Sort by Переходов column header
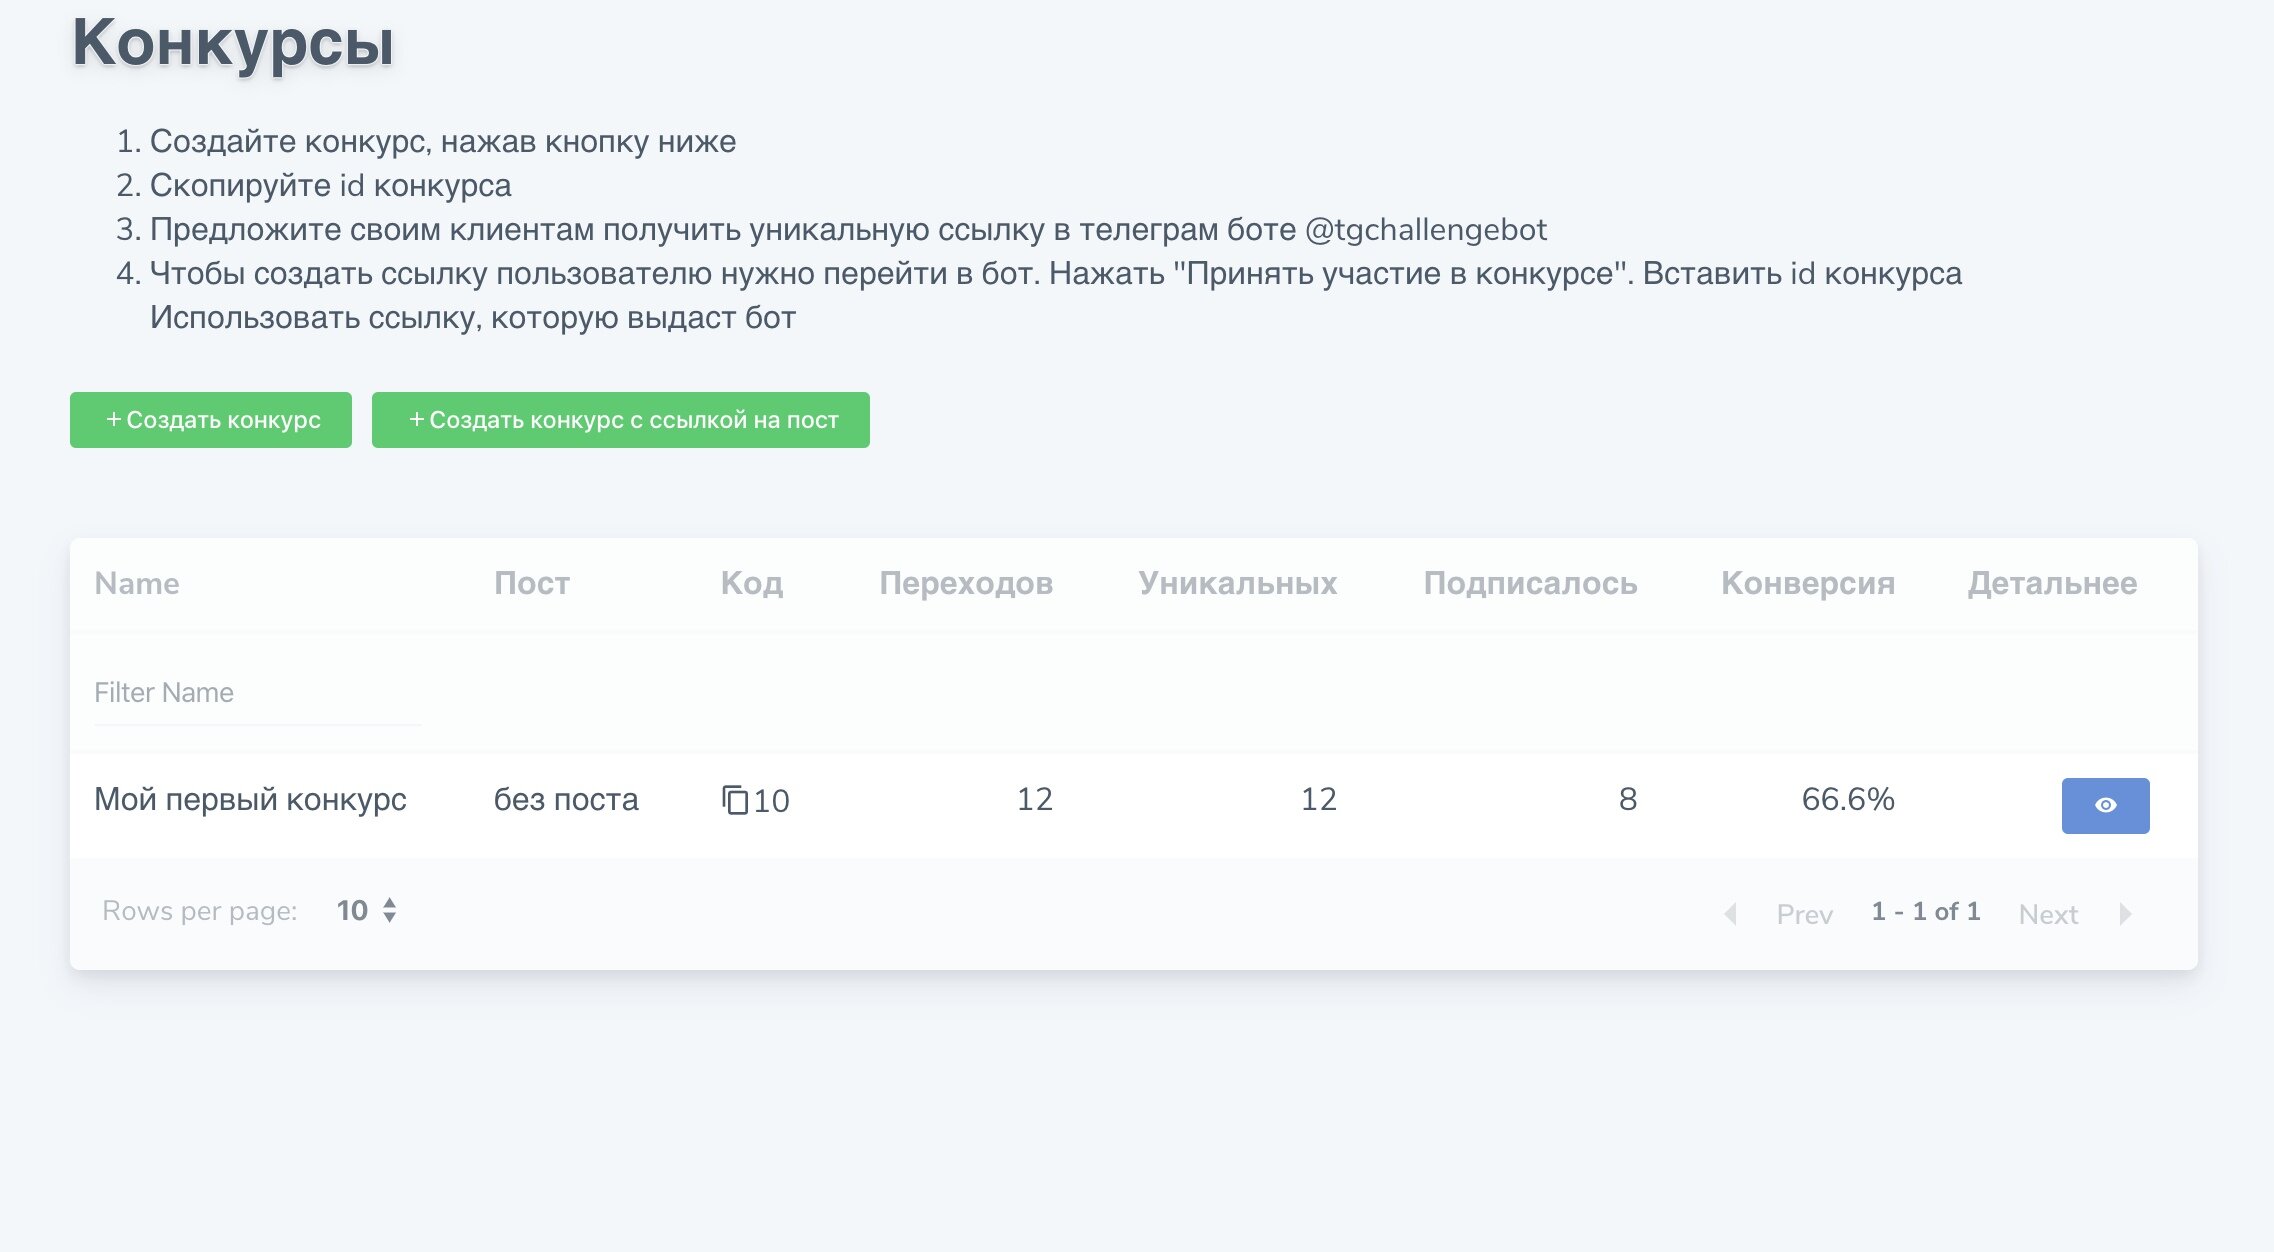 pos(965,583)
